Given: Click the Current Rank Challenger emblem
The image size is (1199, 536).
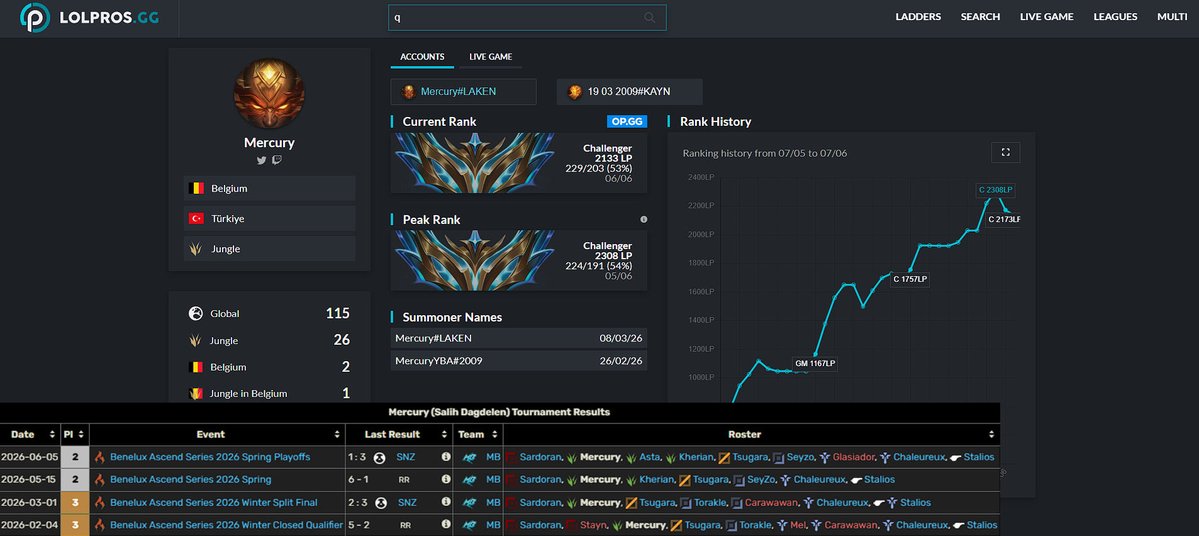Looking at the screenshot, I should click(474, 163).
